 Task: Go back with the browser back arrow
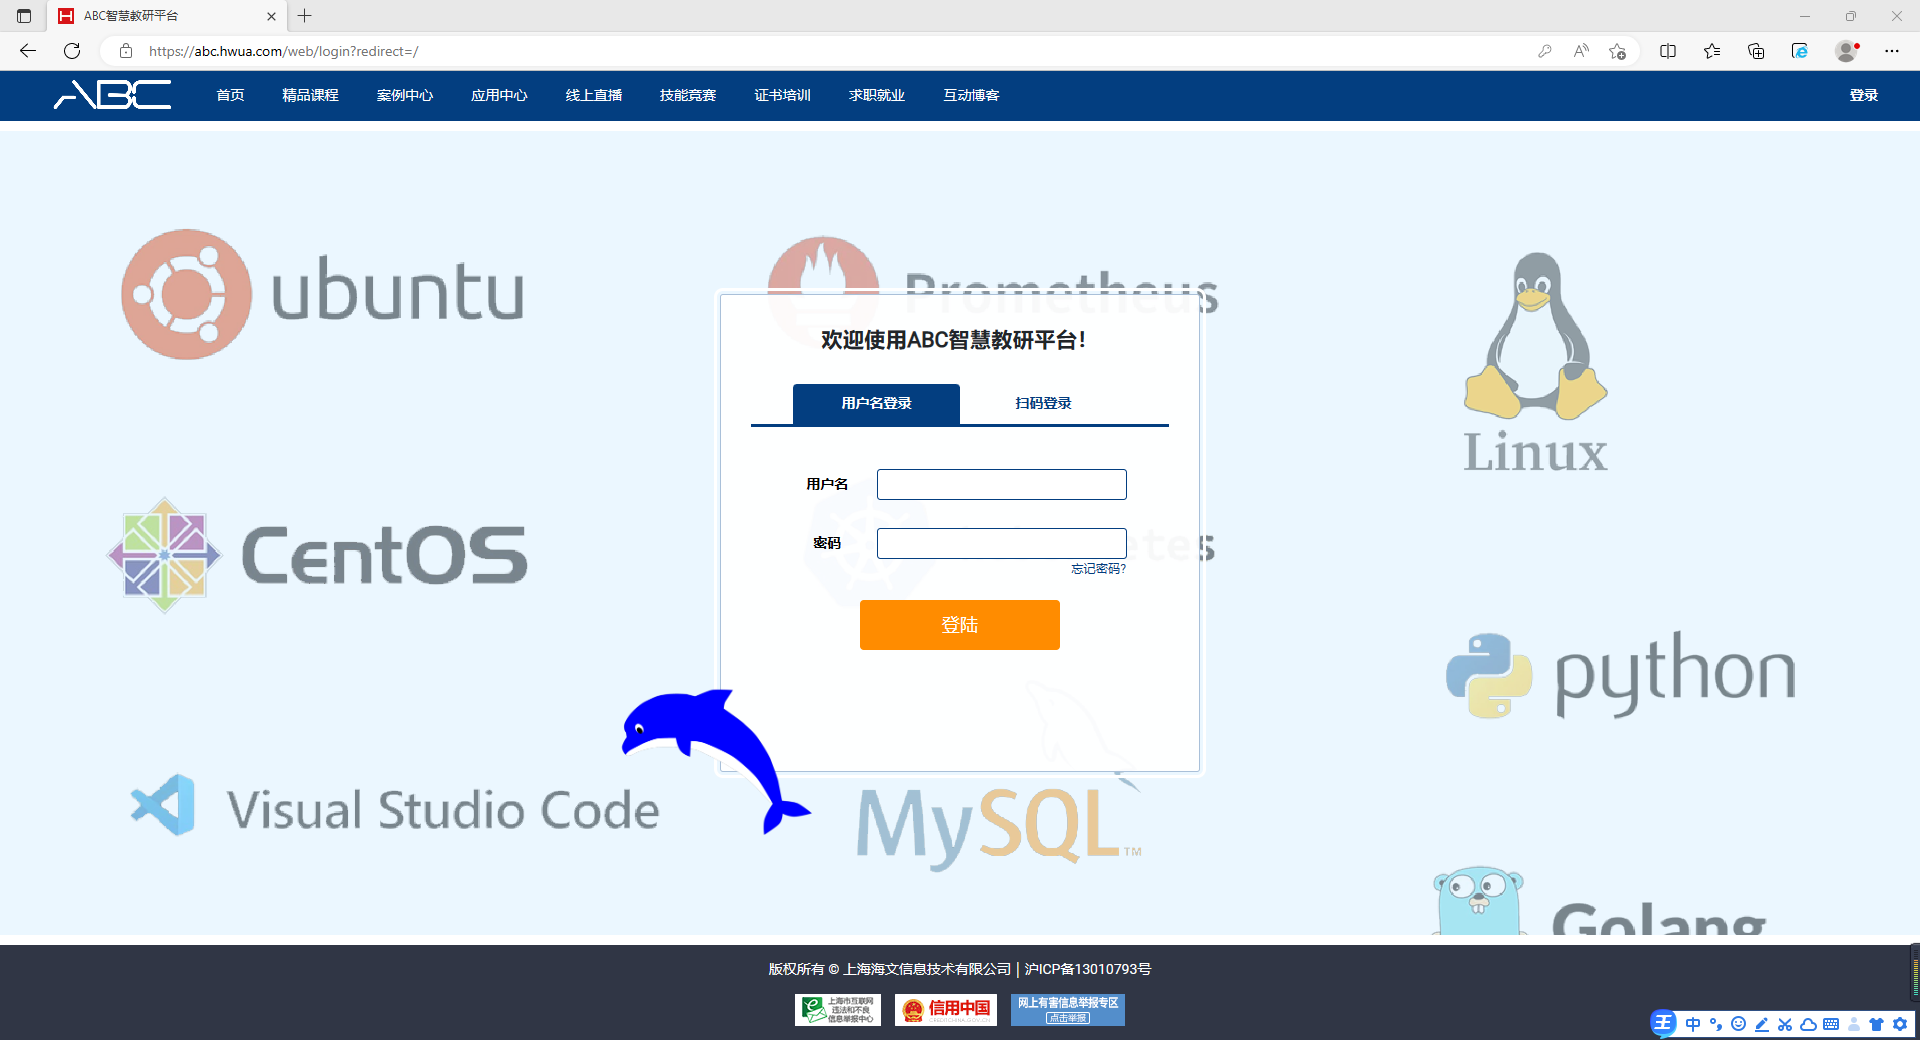28,51
